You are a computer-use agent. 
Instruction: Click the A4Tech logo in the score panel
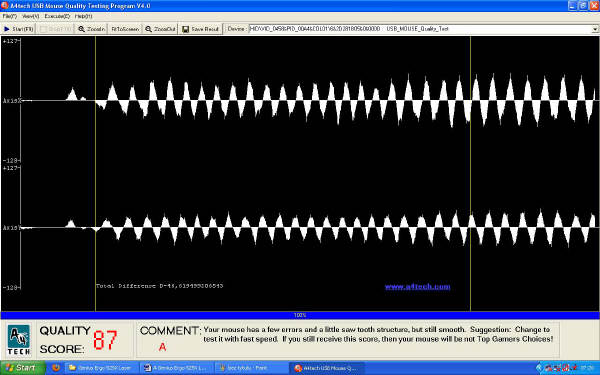pos(18,340)
